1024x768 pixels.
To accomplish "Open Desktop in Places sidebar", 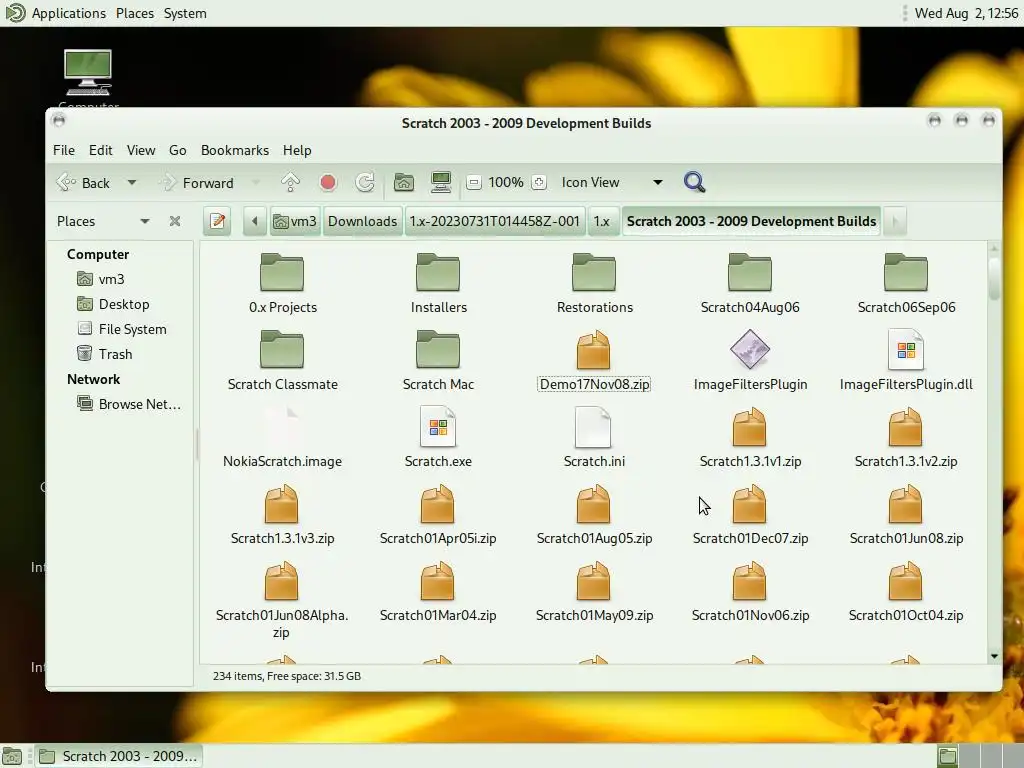I will pos(114,304).
